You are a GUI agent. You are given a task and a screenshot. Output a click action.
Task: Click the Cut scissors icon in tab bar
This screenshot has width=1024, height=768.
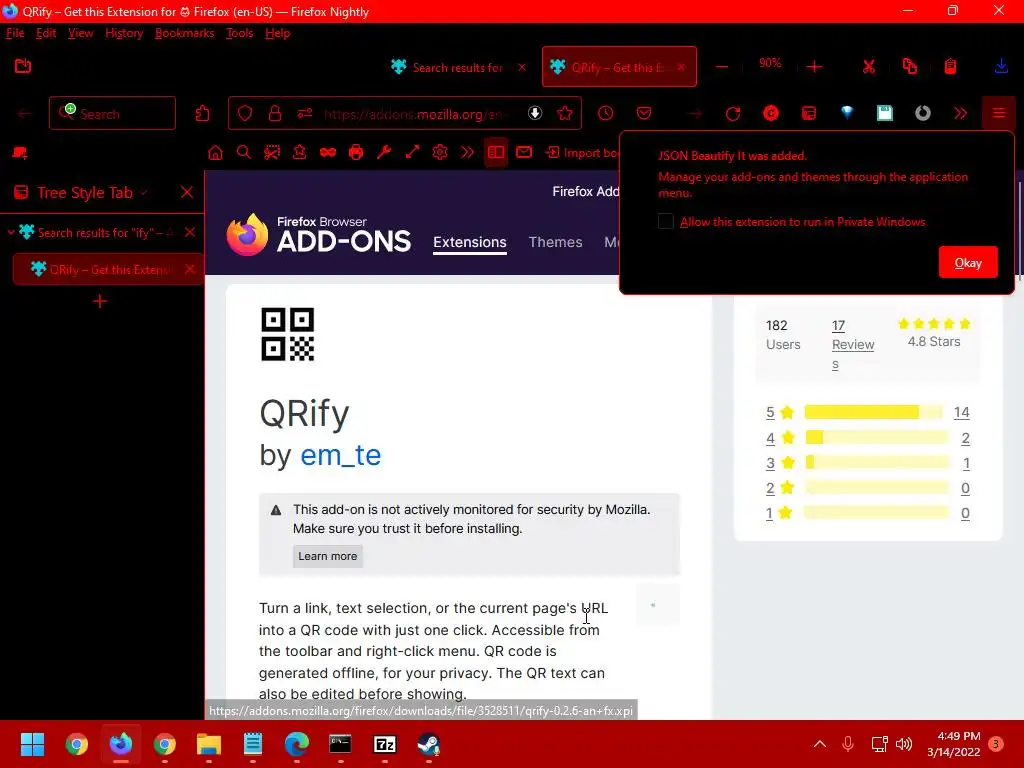click(869, 67)
